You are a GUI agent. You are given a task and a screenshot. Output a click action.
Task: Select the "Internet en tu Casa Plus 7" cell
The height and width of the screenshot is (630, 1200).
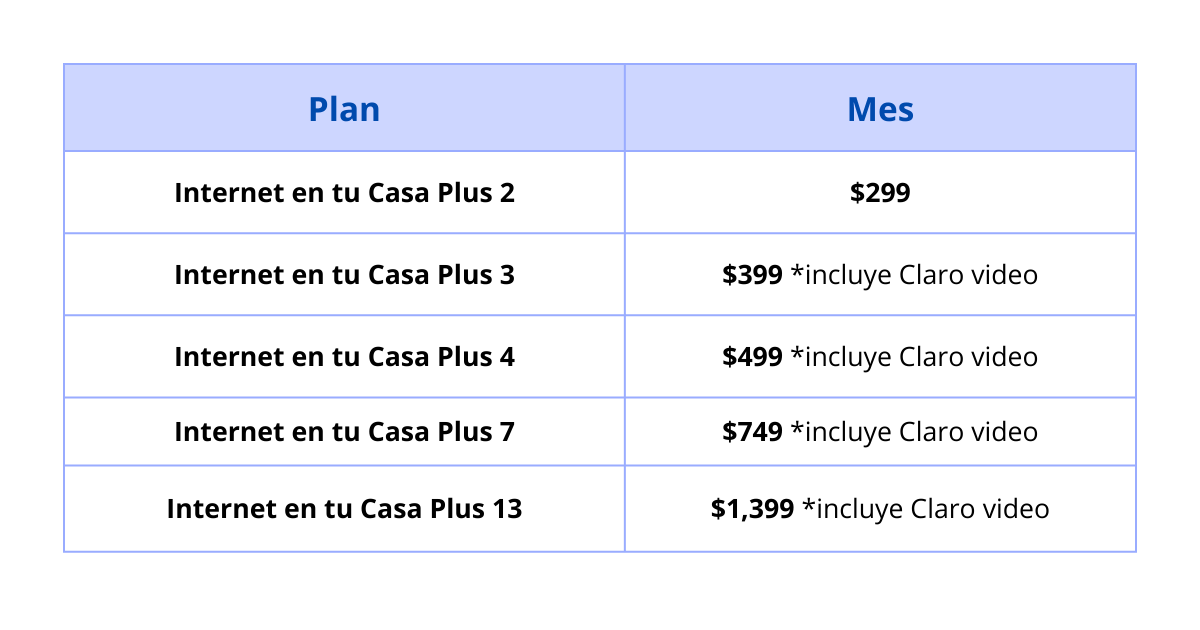coord(344,432)
